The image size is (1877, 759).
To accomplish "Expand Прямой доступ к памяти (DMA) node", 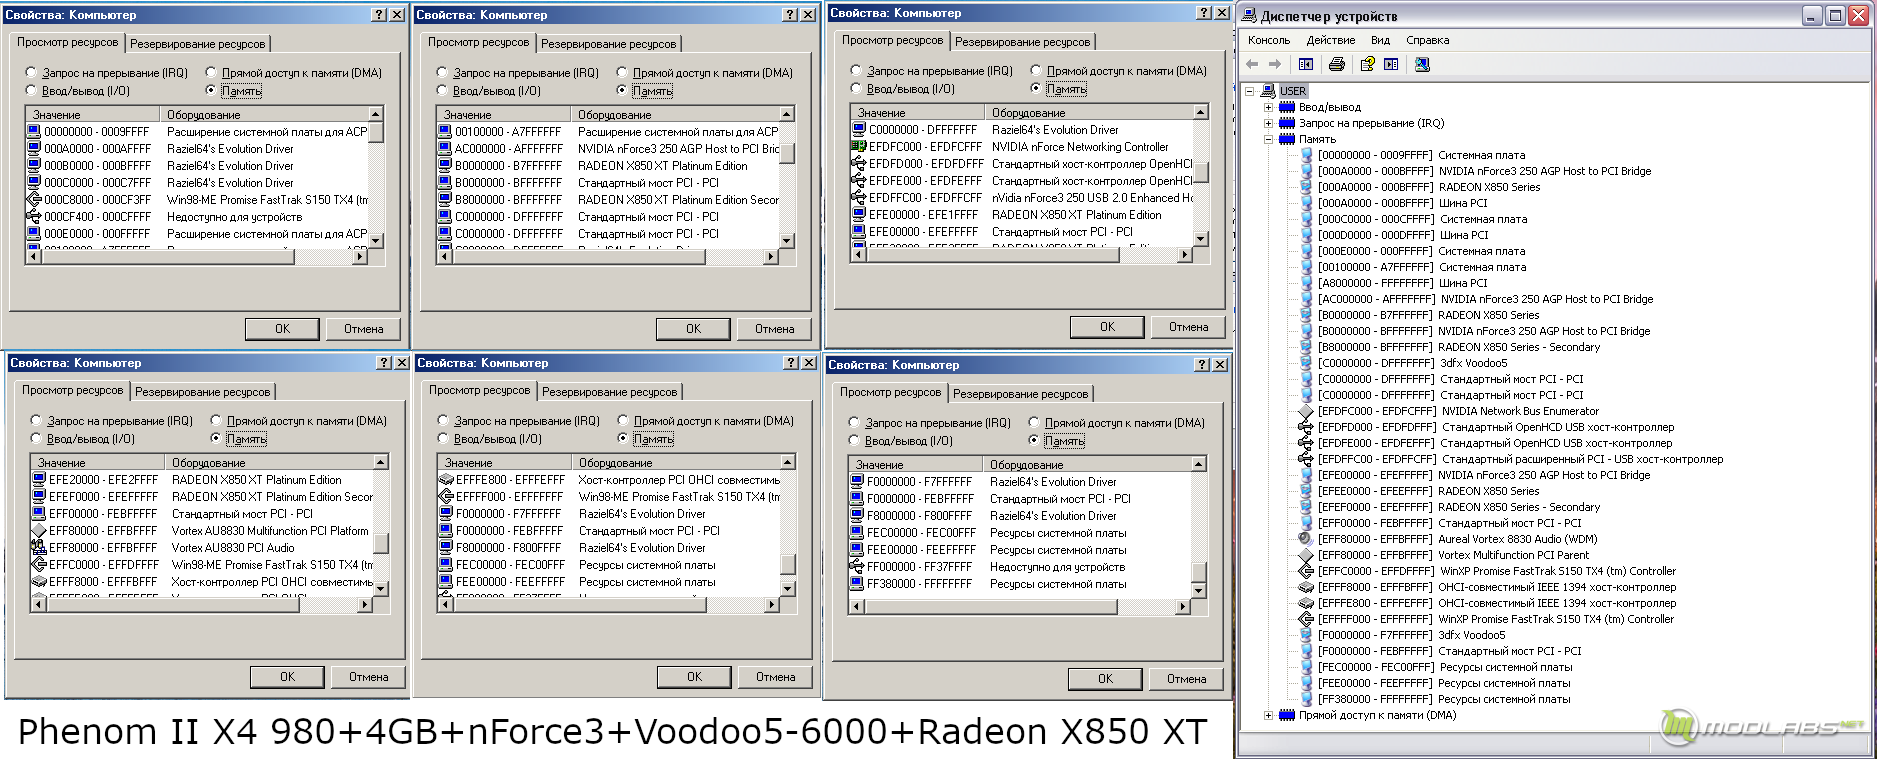I will (x=1268, y=715).
